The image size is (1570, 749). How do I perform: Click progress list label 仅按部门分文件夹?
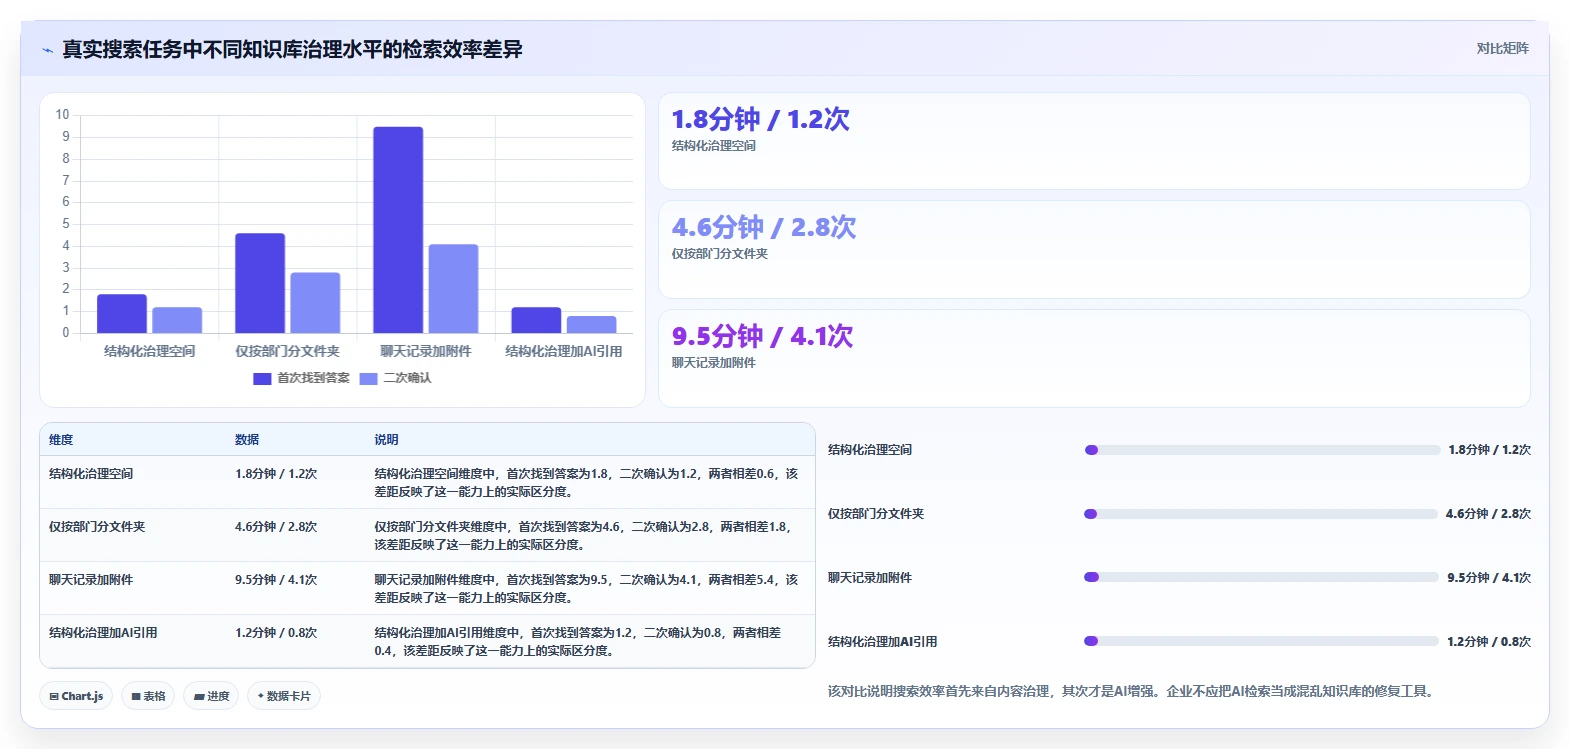[876, 514]
